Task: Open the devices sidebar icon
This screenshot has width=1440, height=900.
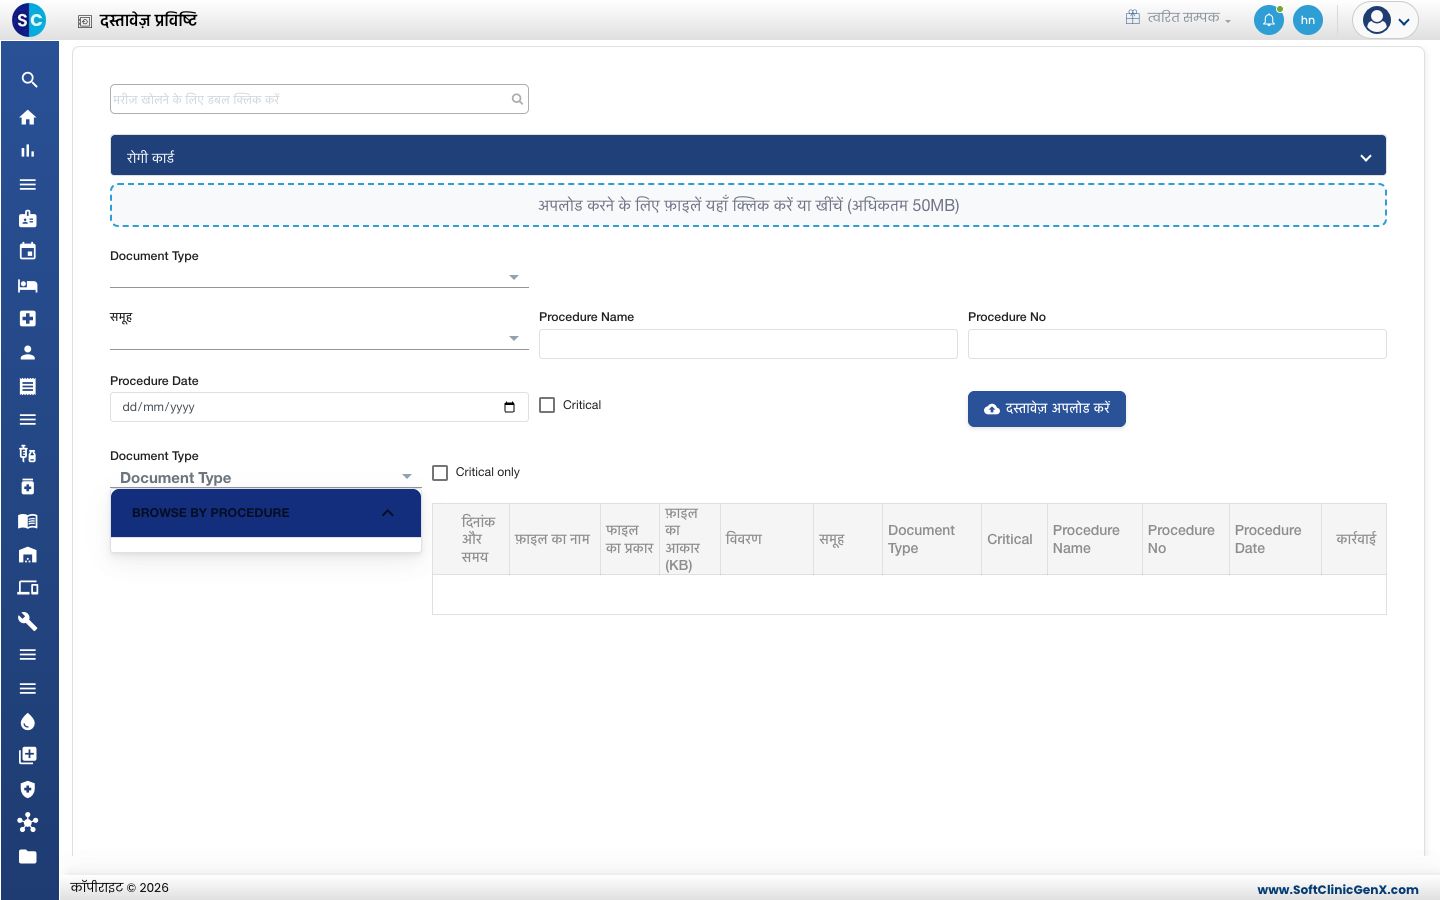Action: click(x=28, y=588)
